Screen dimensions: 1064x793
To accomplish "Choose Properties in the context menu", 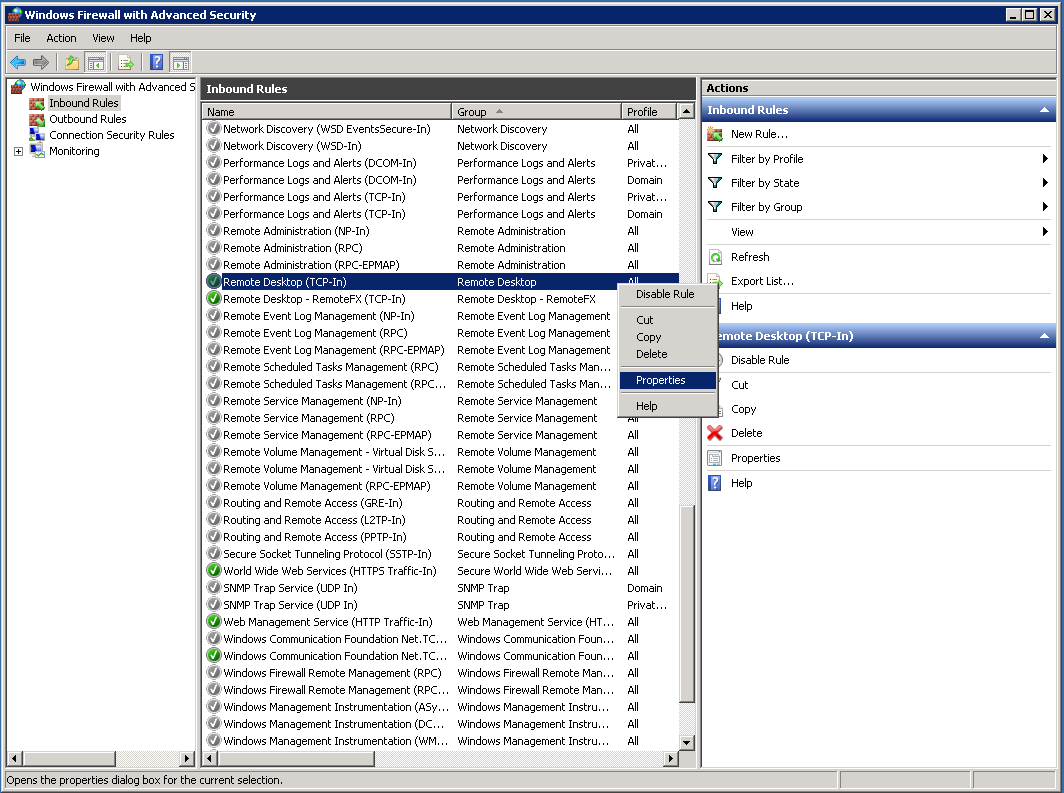I will pyautogui.click(x=668, y=381).
